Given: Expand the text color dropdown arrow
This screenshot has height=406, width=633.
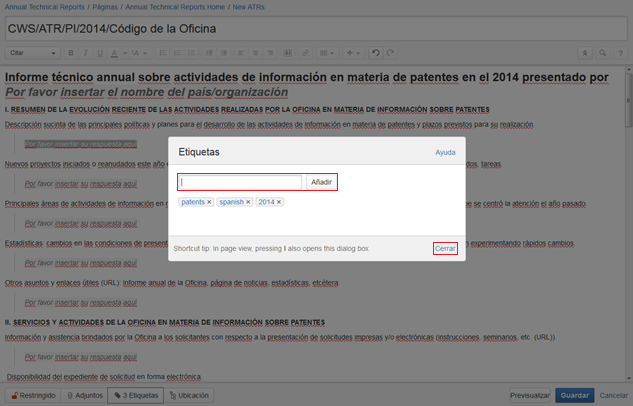Looking at the screenshot, I should click(x=122, y=52).
